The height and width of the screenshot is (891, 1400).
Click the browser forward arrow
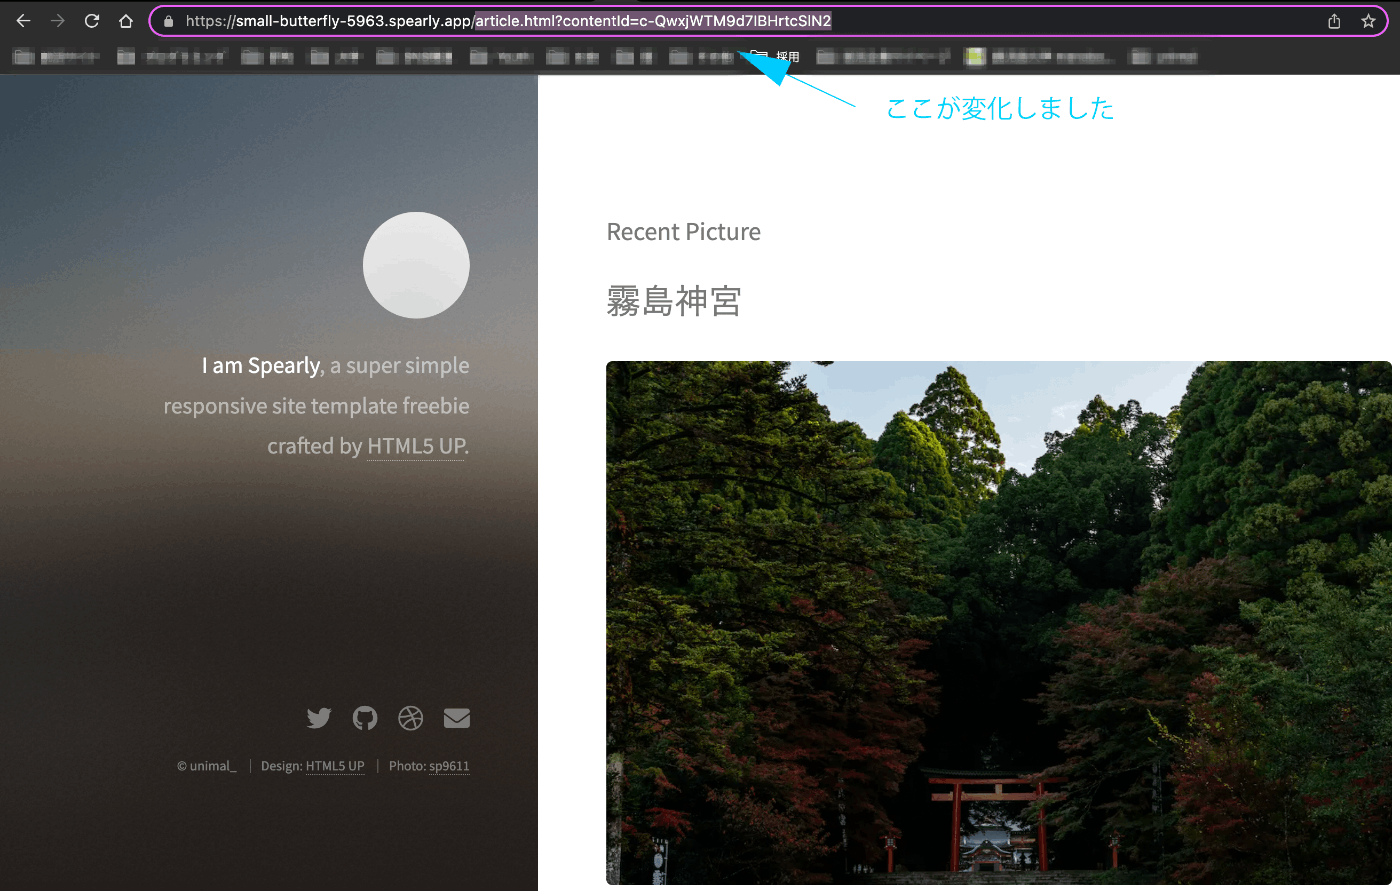tap(57, 21)
